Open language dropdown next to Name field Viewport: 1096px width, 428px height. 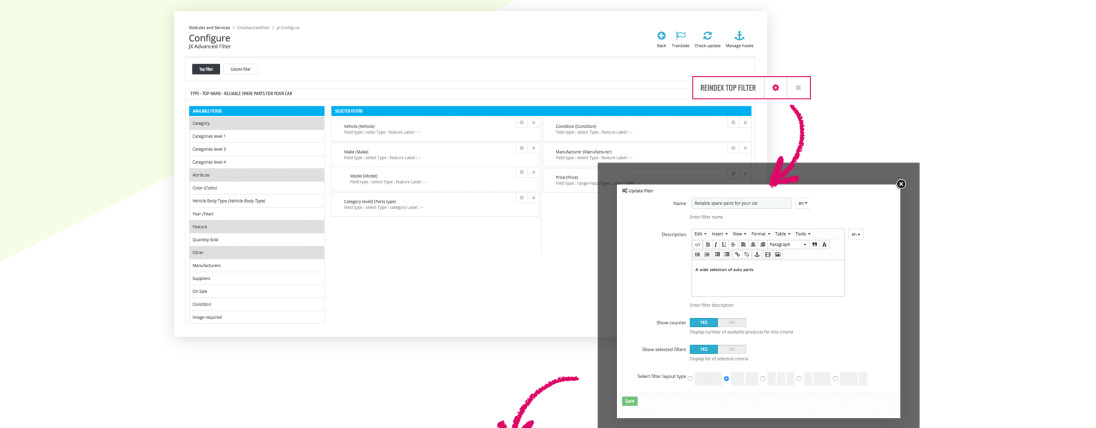click(802, 203)
